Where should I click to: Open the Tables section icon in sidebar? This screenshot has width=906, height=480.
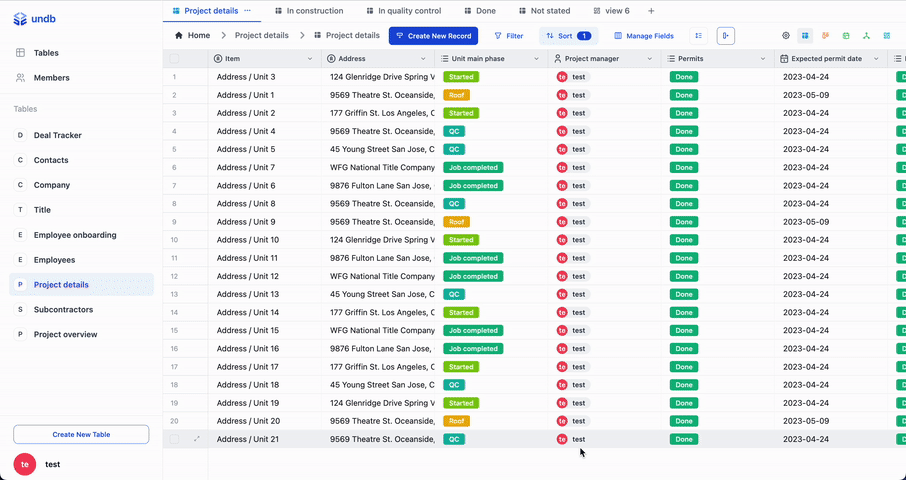[20, 53]
